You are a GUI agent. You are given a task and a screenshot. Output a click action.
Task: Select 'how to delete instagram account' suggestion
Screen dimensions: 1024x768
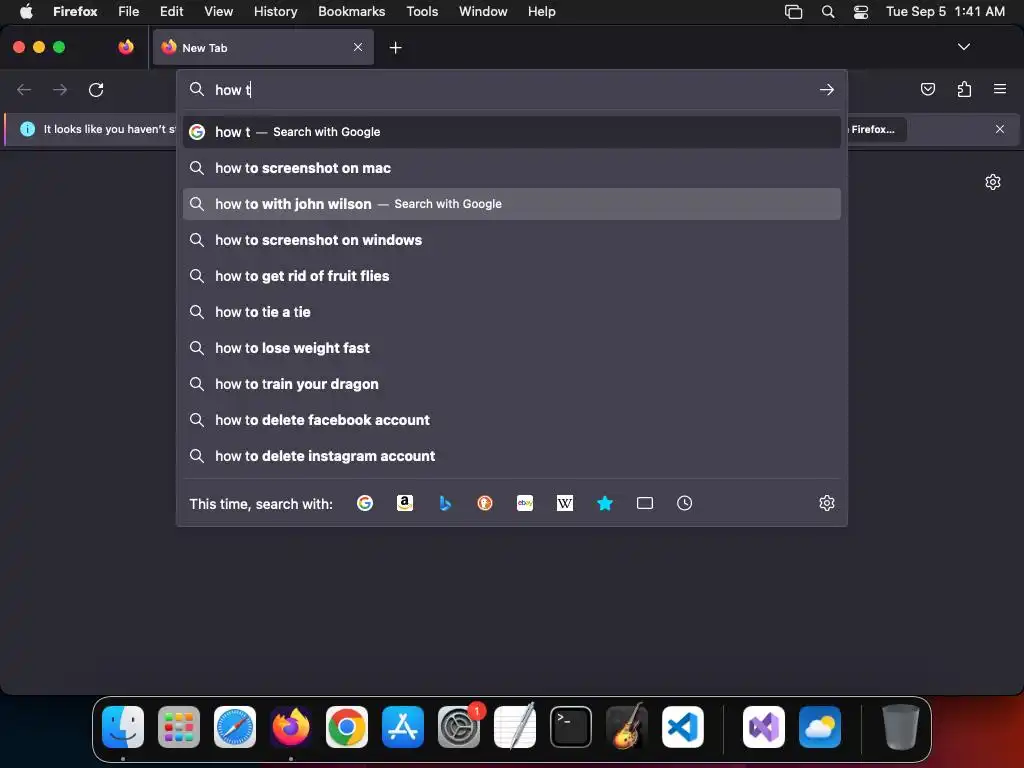point(511,456)
